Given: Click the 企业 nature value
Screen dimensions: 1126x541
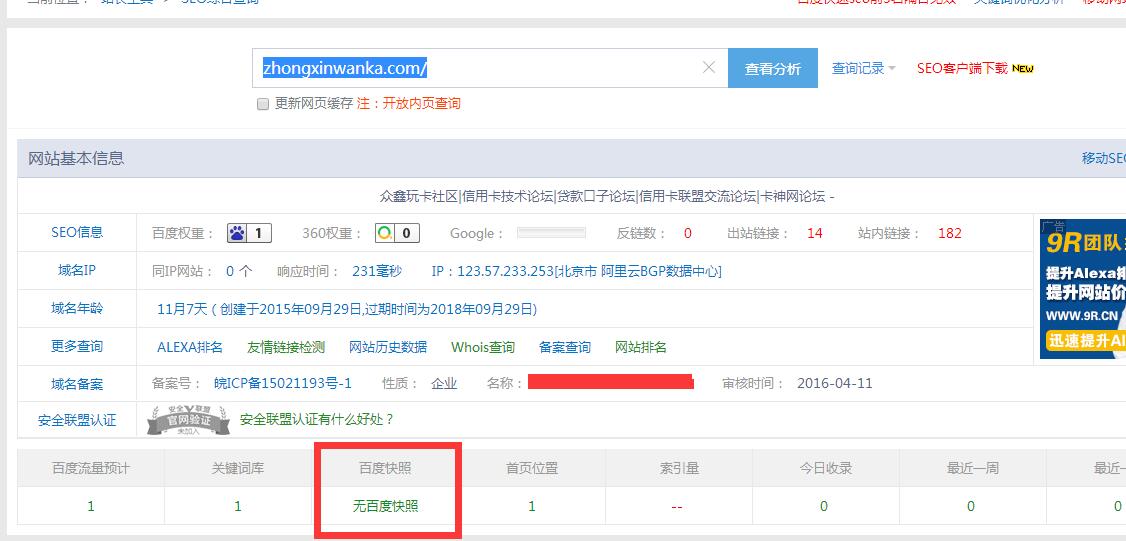Looking at the screenshot, I should 444,383.
